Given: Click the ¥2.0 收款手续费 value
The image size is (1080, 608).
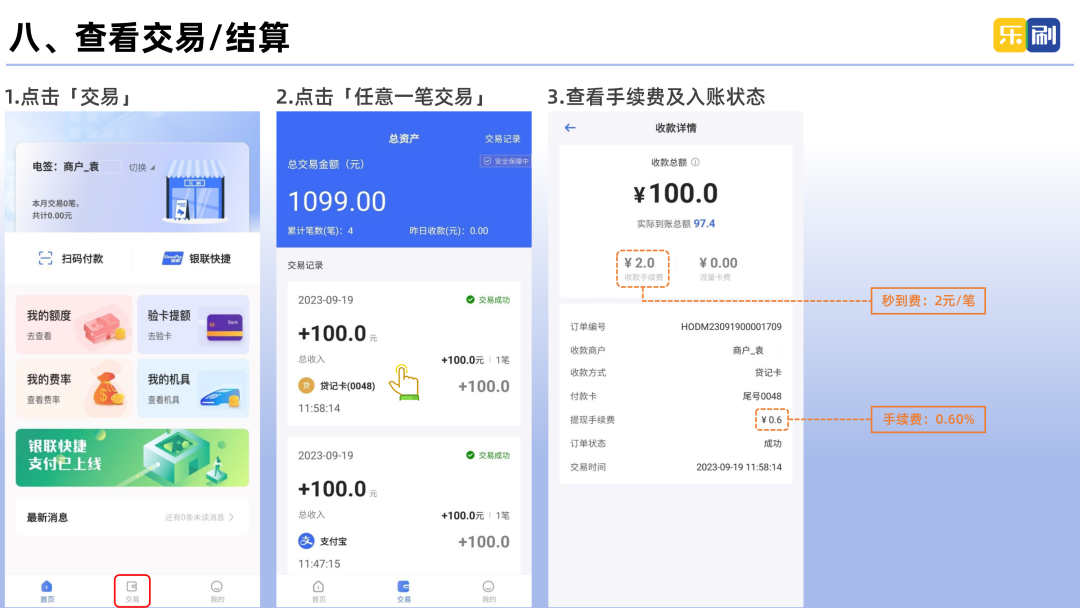Looking at the screenshot, I should click(640, 263).
